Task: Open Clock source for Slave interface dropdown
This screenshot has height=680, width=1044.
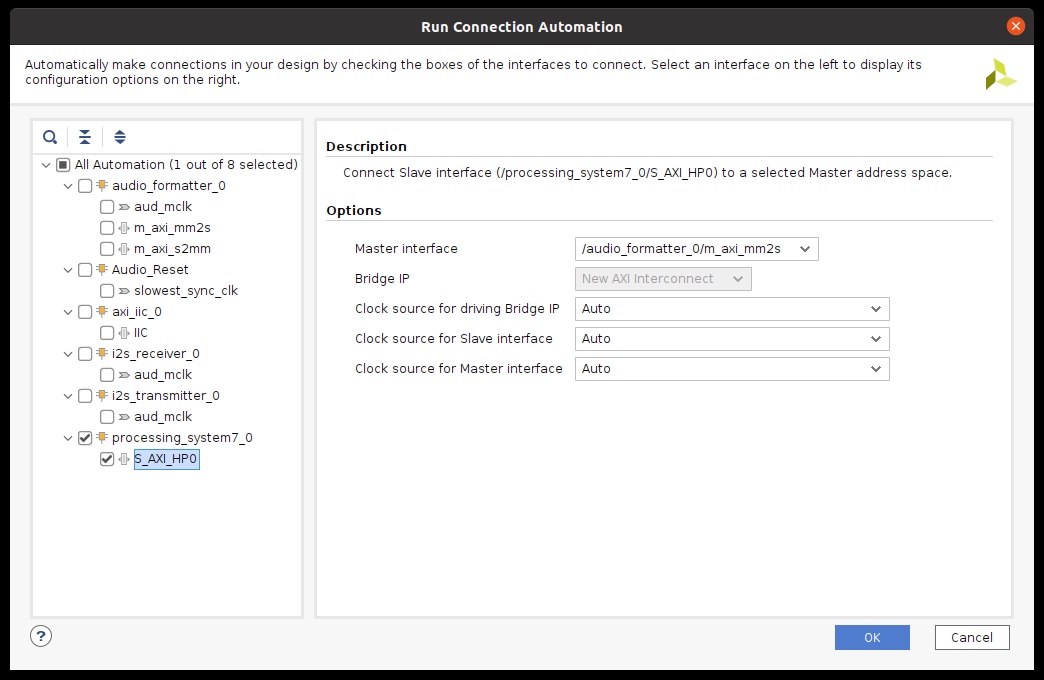Action: tap(732, 338)
